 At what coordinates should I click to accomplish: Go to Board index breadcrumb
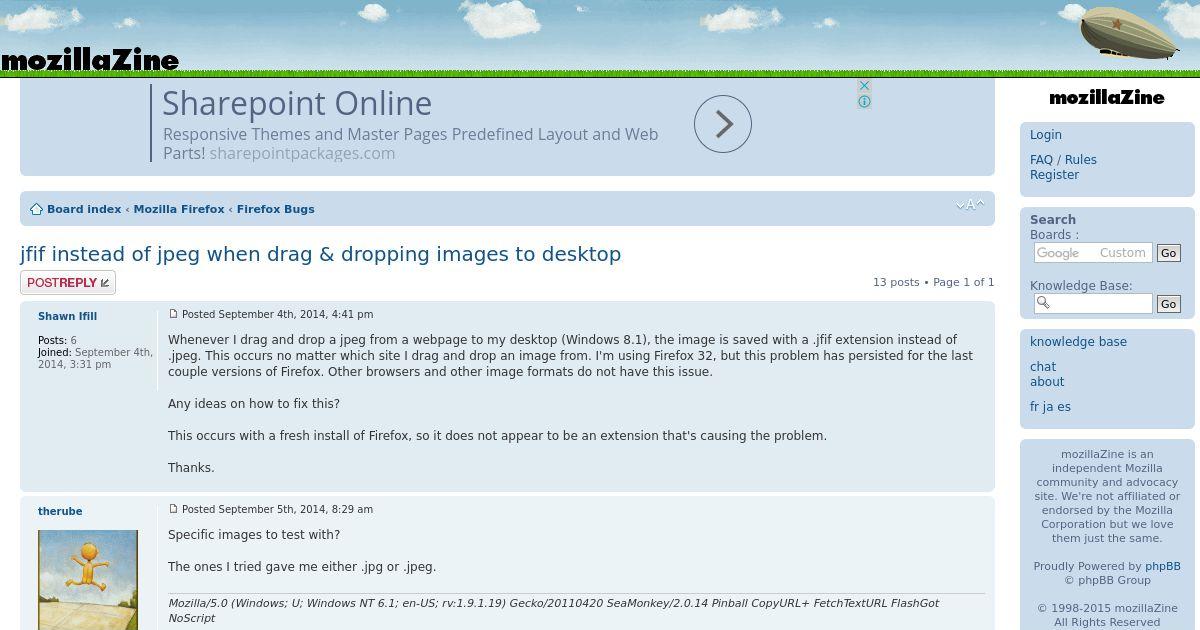(x=84, y=209)
